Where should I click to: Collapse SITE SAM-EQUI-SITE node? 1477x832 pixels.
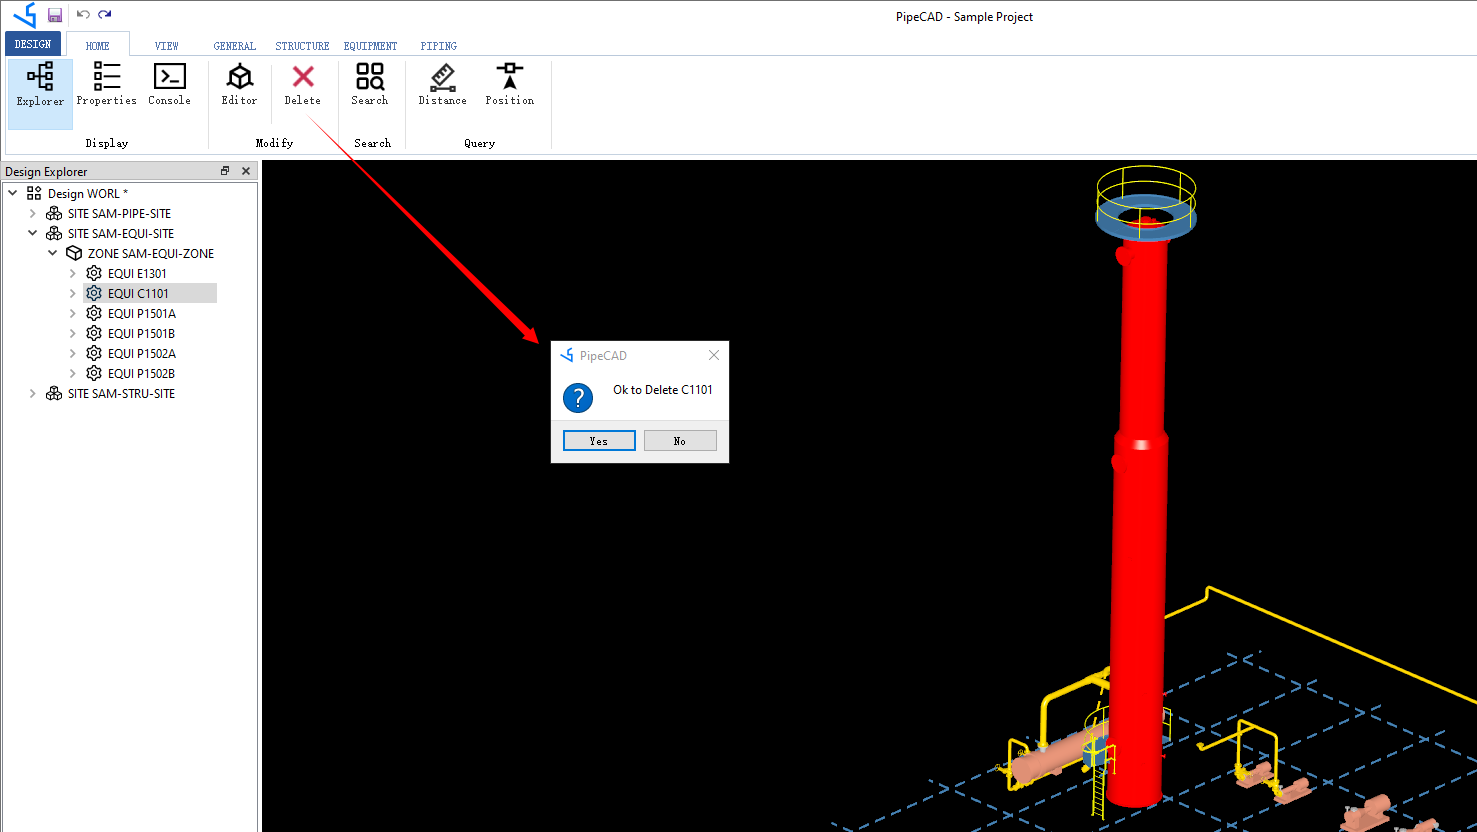(33, 233)
